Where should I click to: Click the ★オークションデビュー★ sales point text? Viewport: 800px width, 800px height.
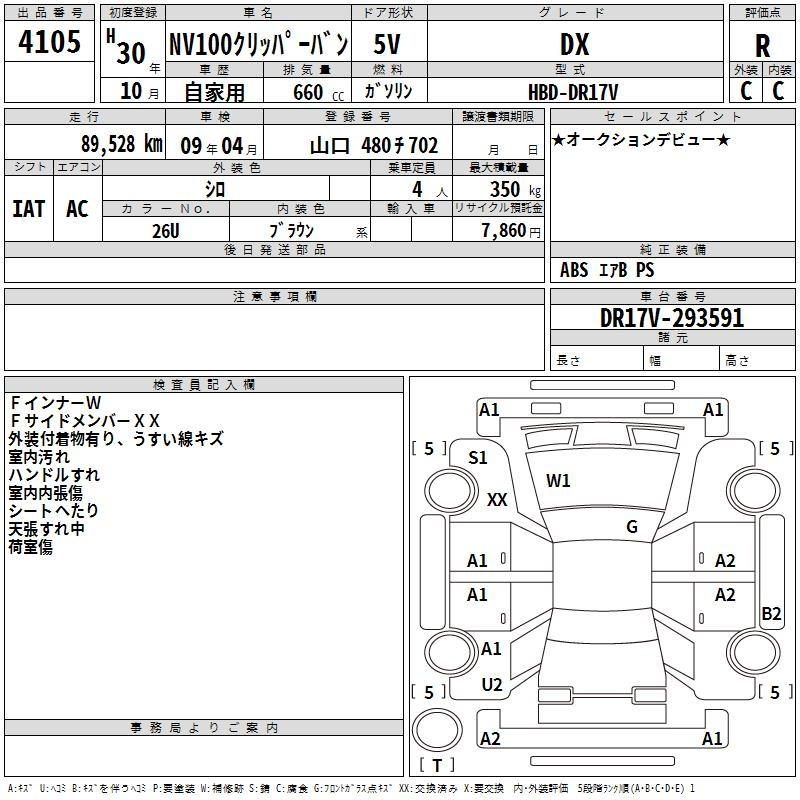[640, 139]
